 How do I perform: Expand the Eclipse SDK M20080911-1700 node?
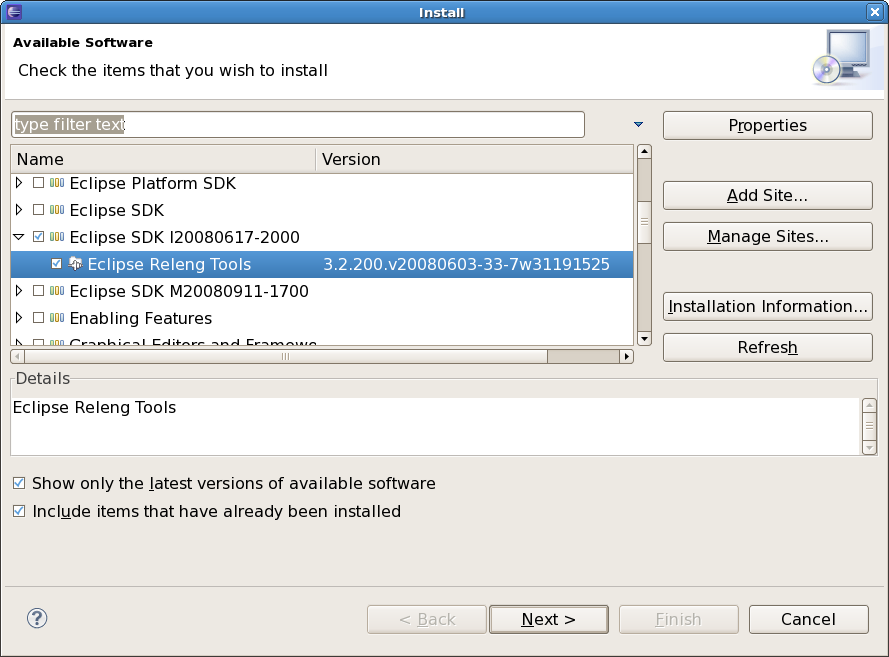click(19, 291)
